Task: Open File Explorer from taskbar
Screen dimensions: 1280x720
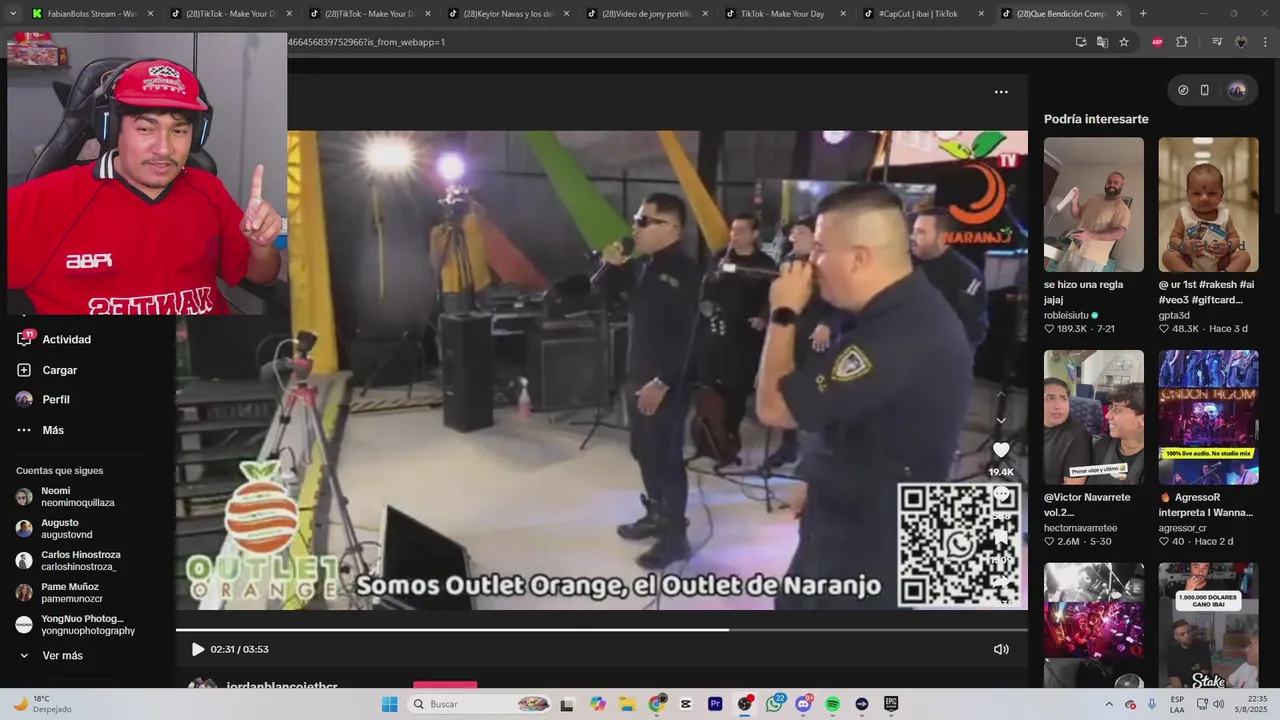Action: [x=627, y=704]
